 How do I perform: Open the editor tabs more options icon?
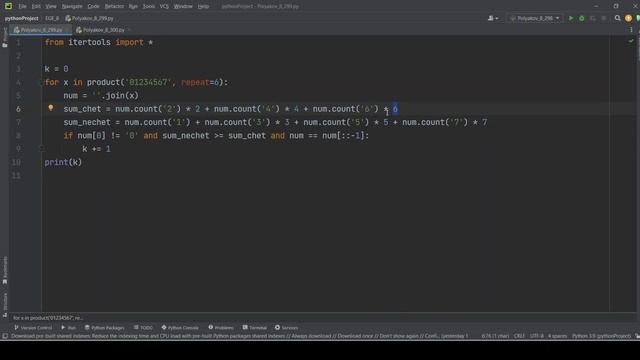click(631, 30)
